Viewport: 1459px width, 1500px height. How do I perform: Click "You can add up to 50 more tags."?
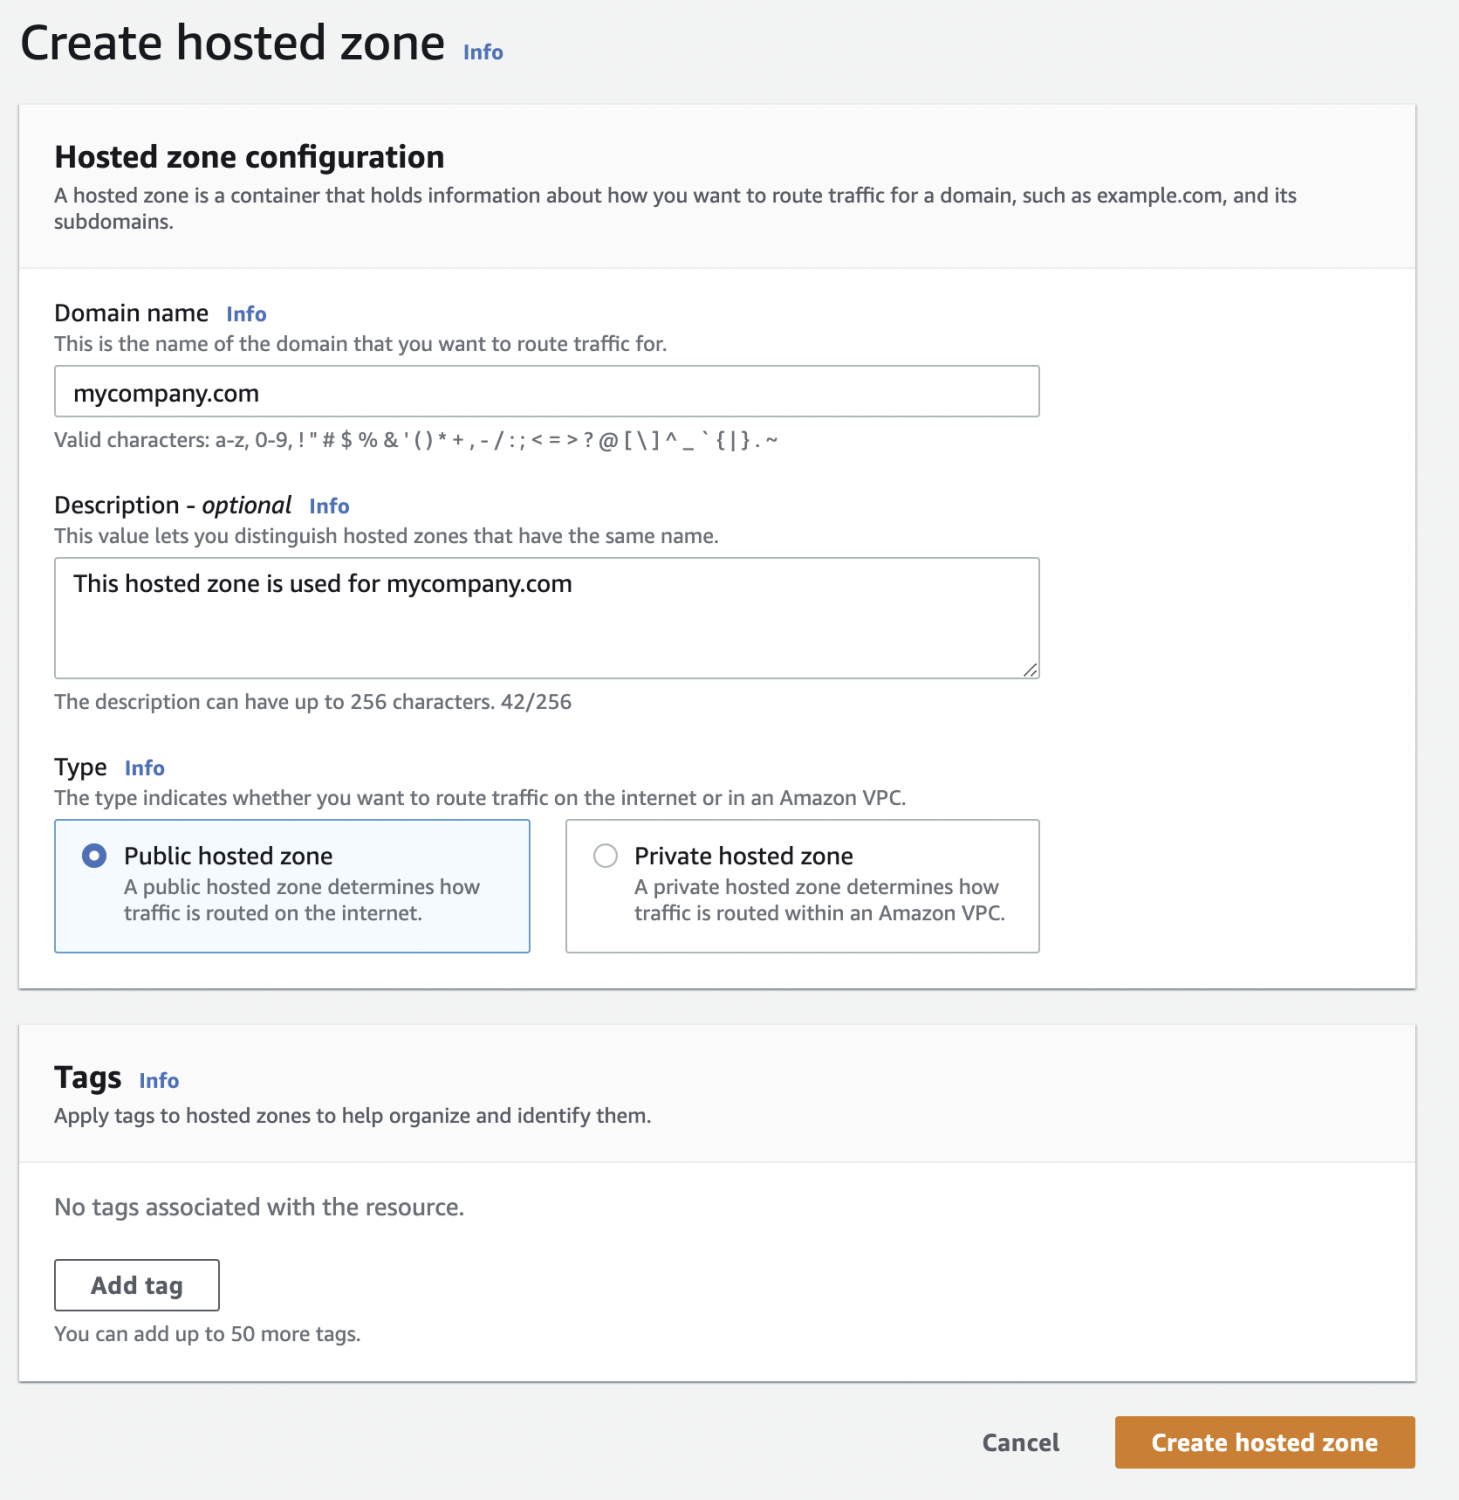pyautogui.click(x=208, y=1334)
